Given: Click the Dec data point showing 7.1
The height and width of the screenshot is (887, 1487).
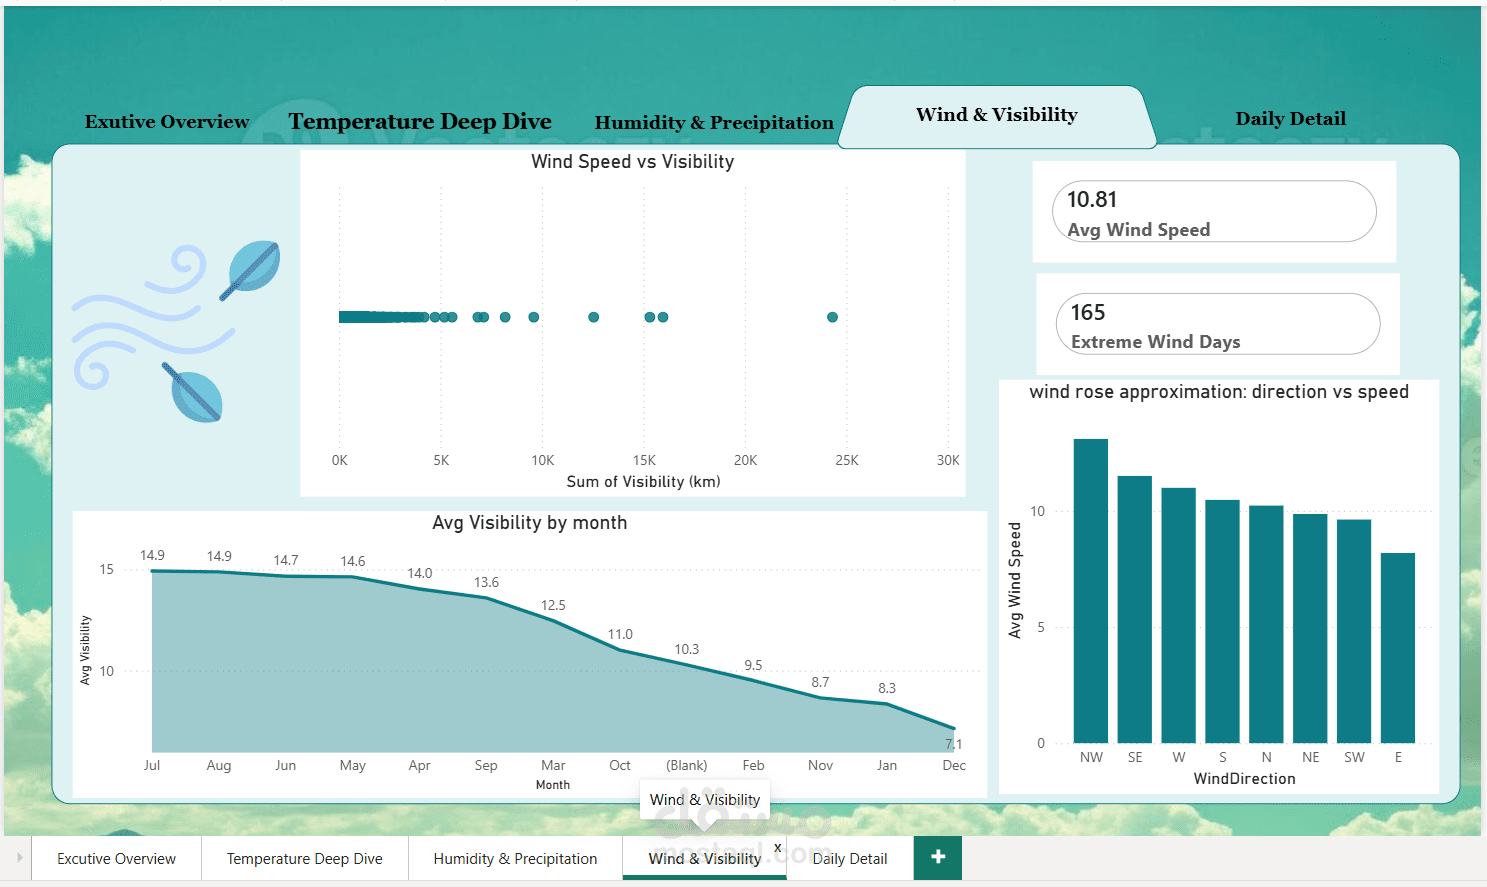Looking at the screenshot, I should pos(954,729).
